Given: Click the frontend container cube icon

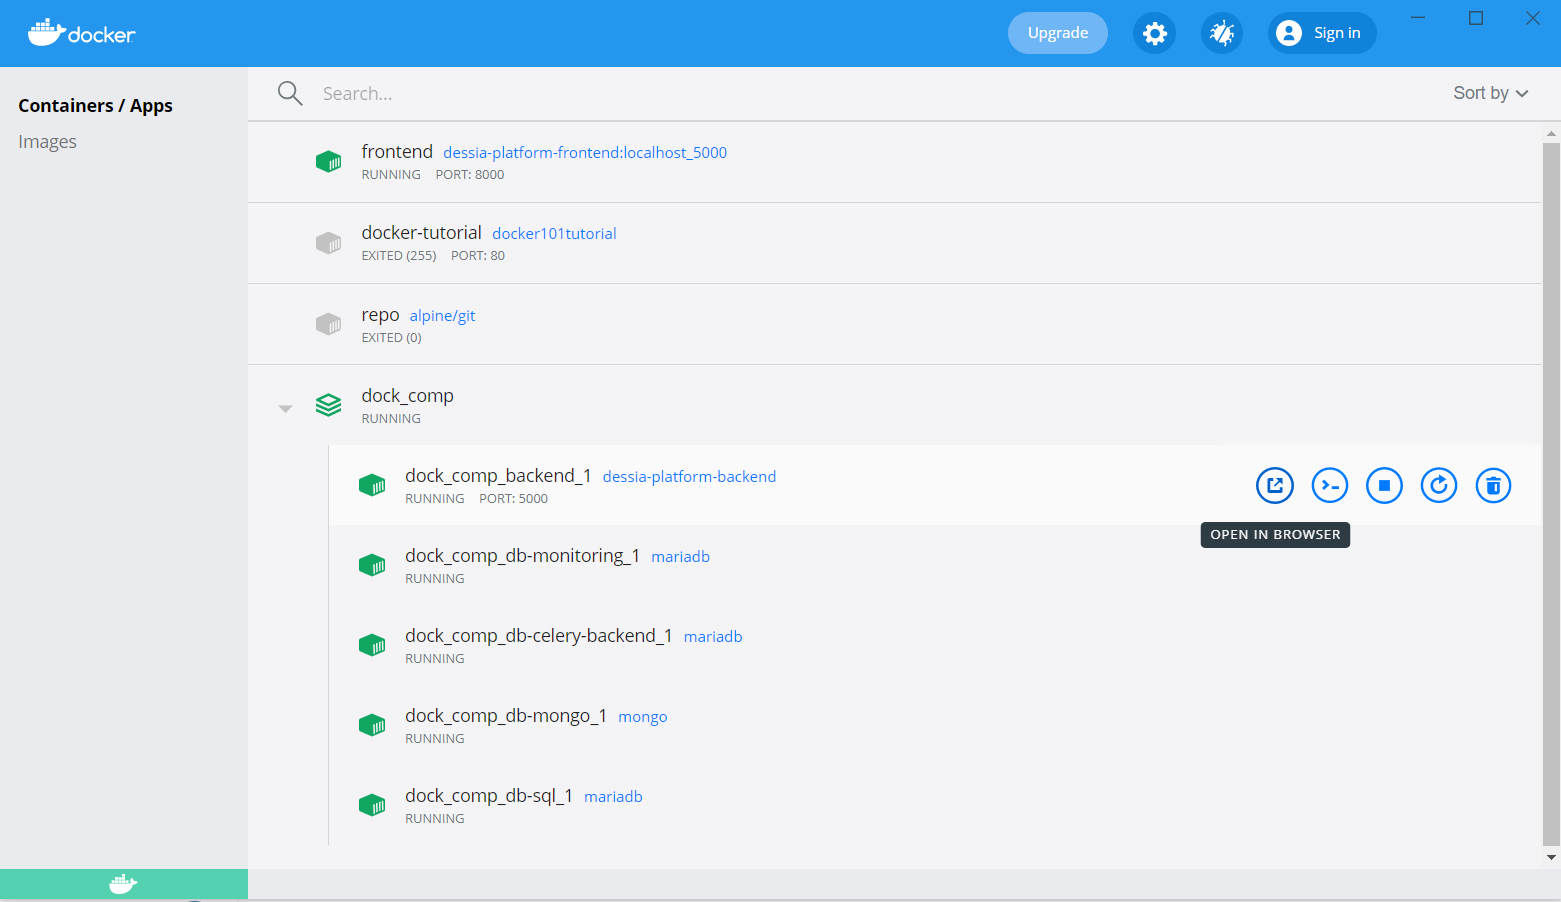Looking at the screenshot, I should (x=328, y=161).
